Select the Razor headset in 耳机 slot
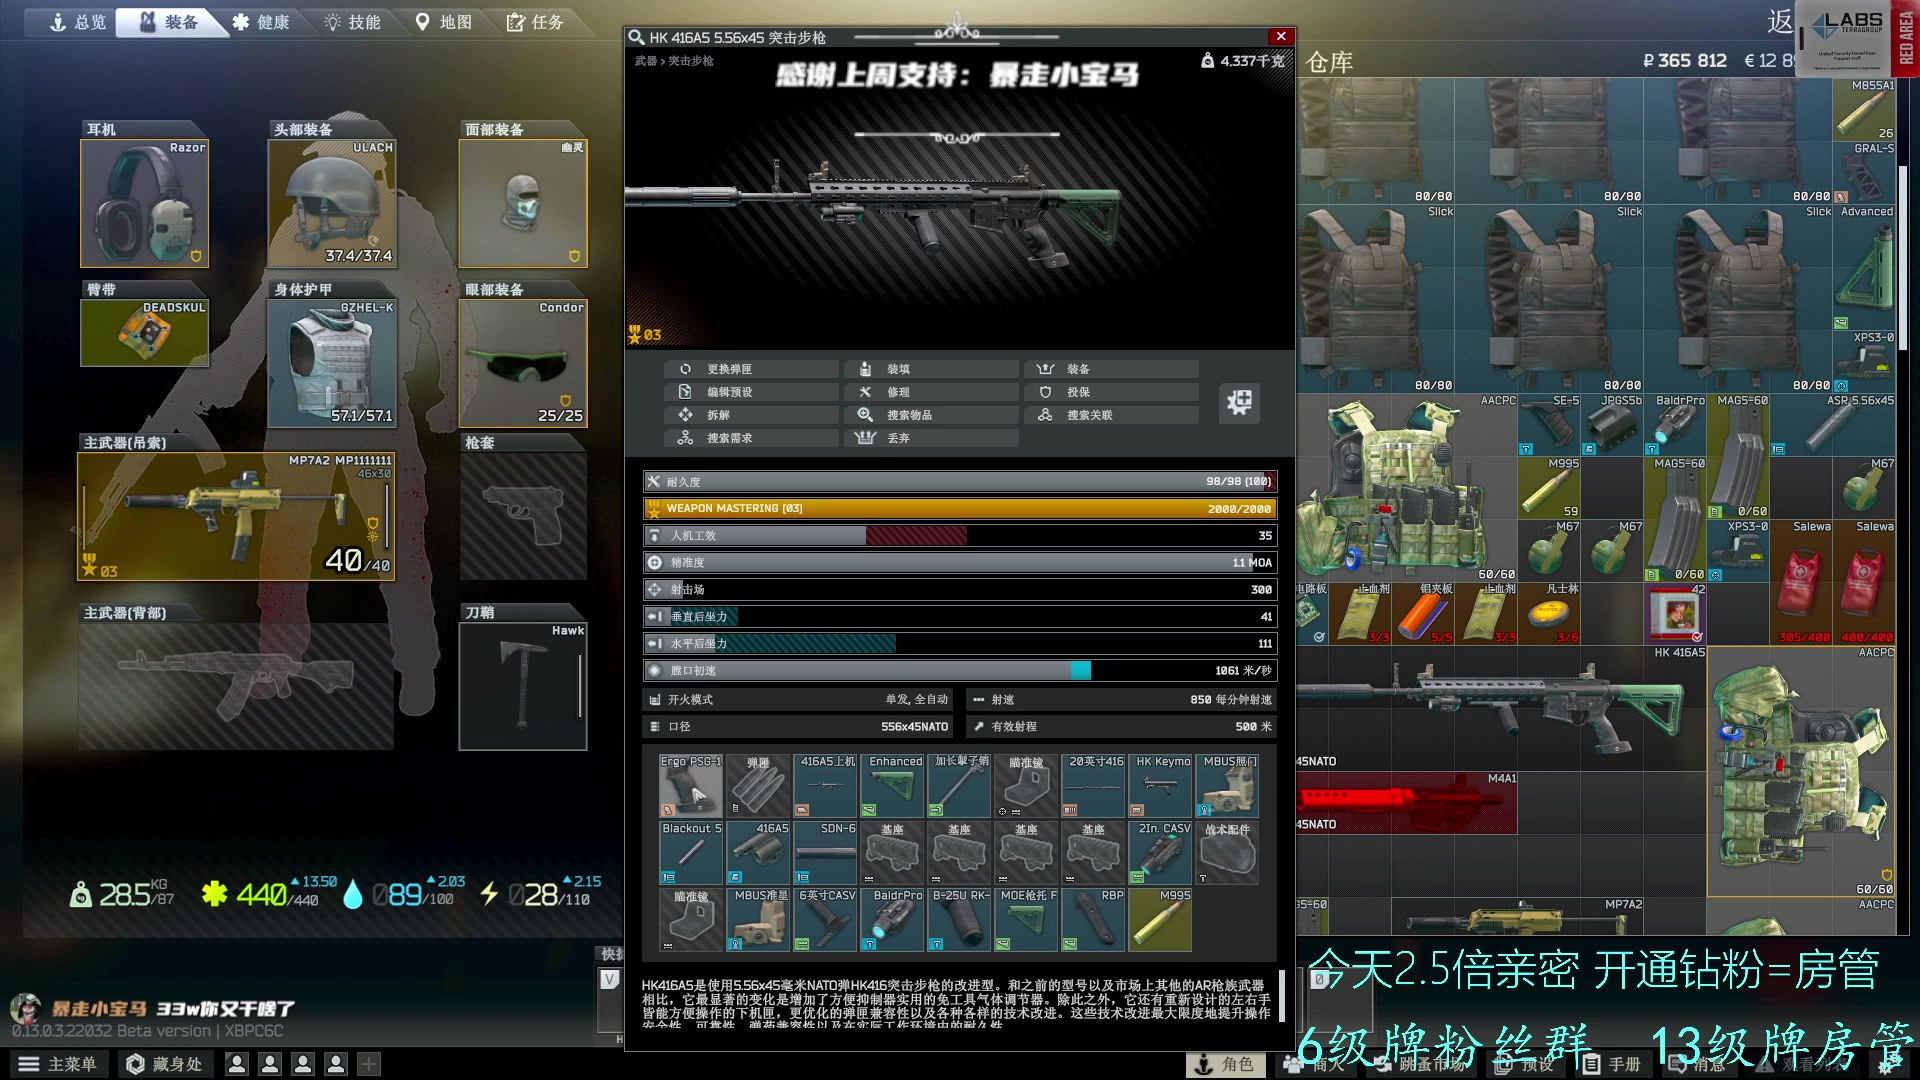 [144, 203]
